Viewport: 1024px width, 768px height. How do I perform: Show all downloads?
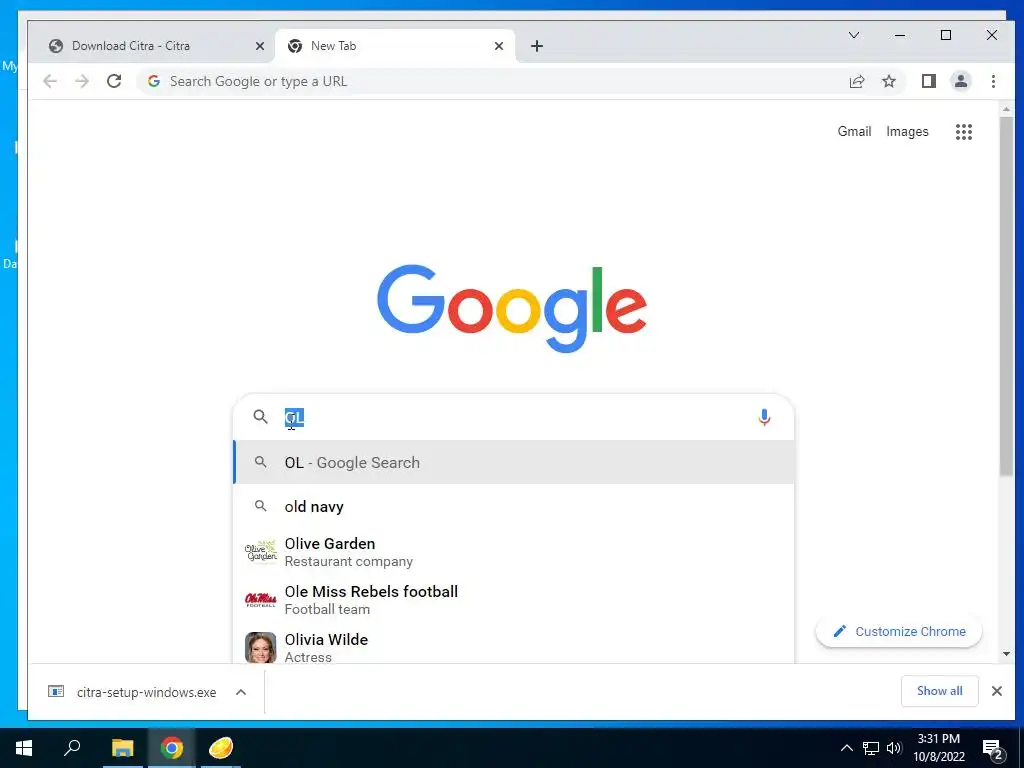point(940,691)
